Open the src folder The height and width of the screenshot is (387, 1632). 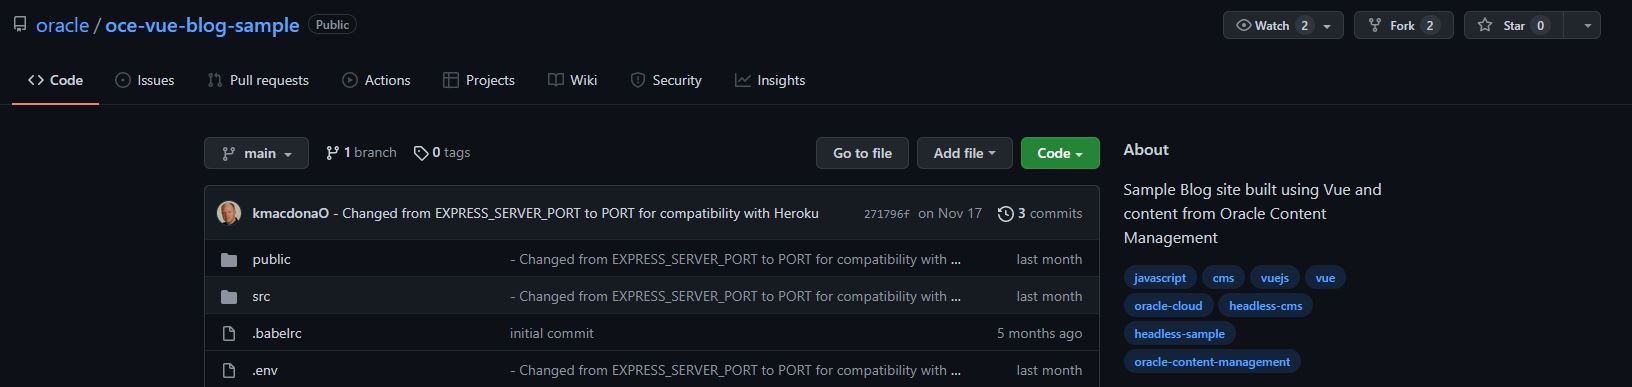click(261, 296)
